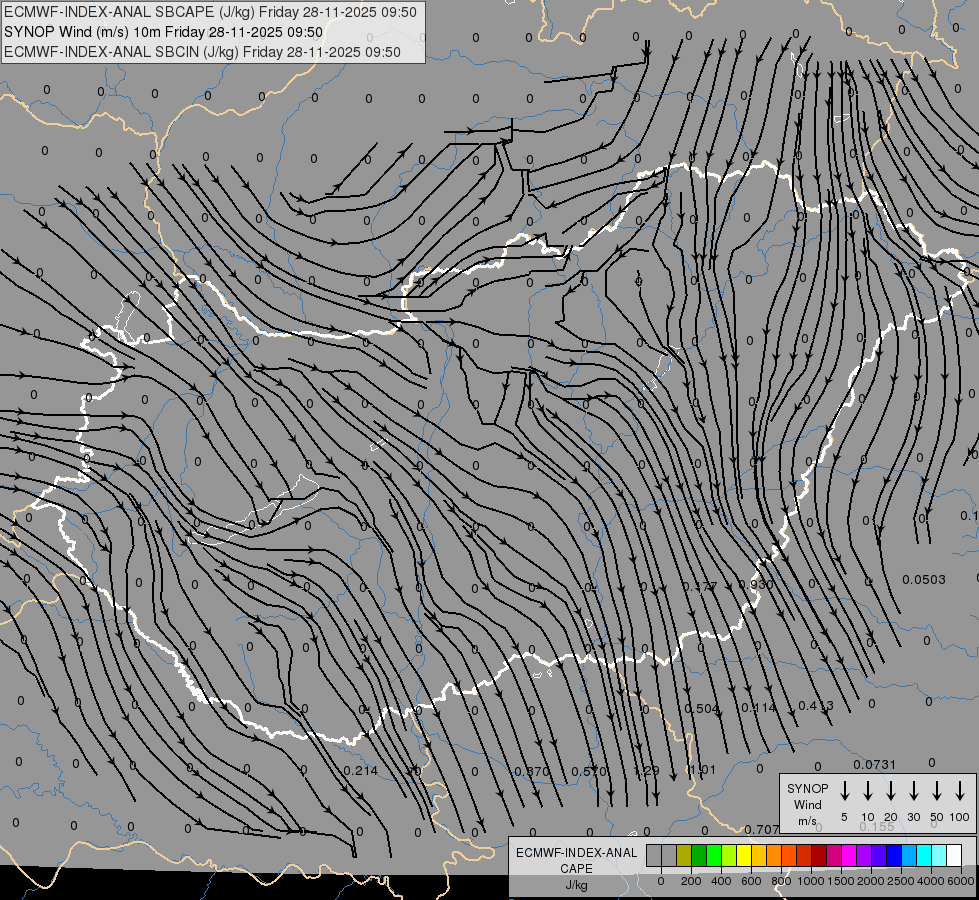979x900 pixels.
Task: Select the dark green CAPE swatch at 200
Action: pyautogui.click(x=699, y=856)
